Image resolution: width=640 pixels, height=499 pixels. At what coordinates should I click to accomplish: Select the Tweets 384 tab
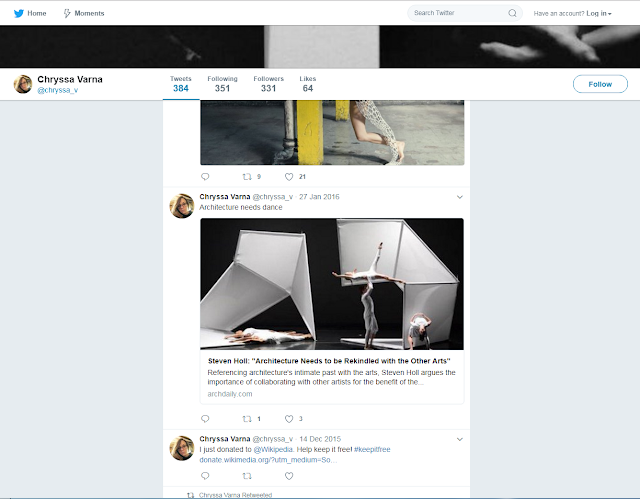(181, 84)
